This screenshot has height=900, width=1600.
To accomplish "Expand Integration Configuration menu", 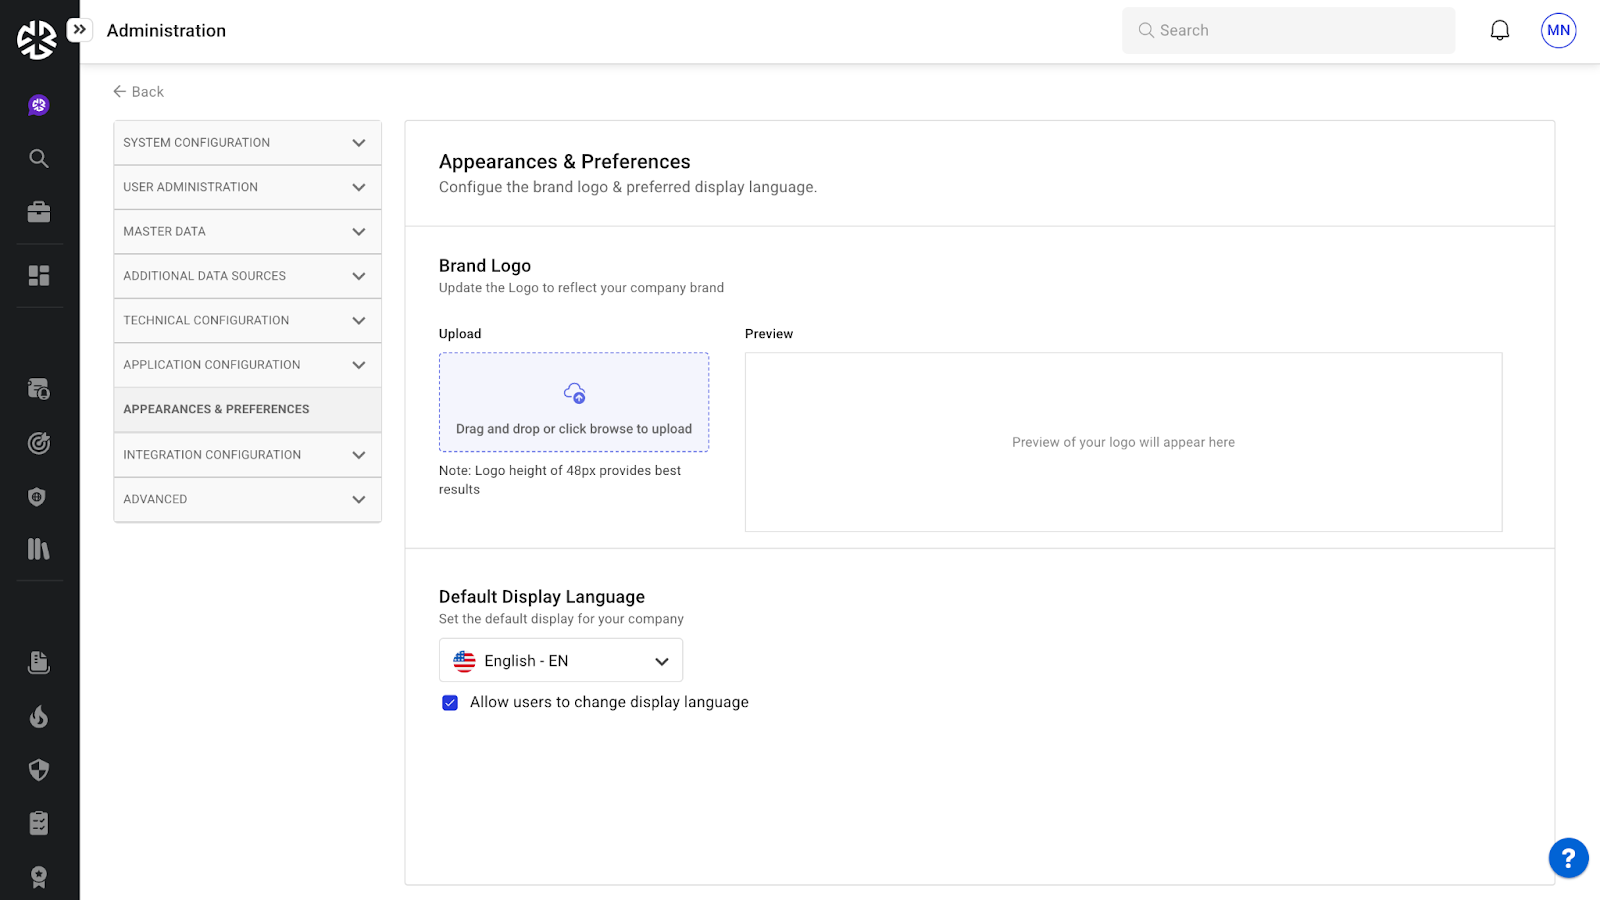I will click(247, 455).
